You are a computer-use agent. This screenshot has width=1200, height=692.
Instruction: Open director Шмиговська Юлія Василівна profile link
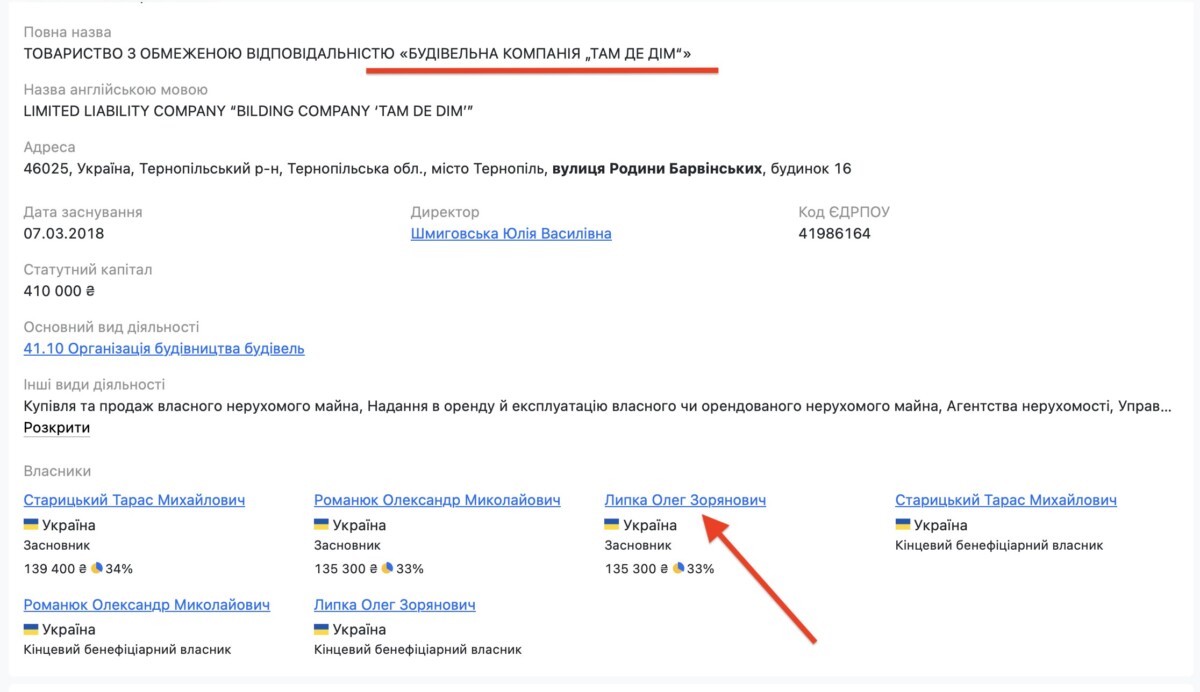click(x=511, y=234)
